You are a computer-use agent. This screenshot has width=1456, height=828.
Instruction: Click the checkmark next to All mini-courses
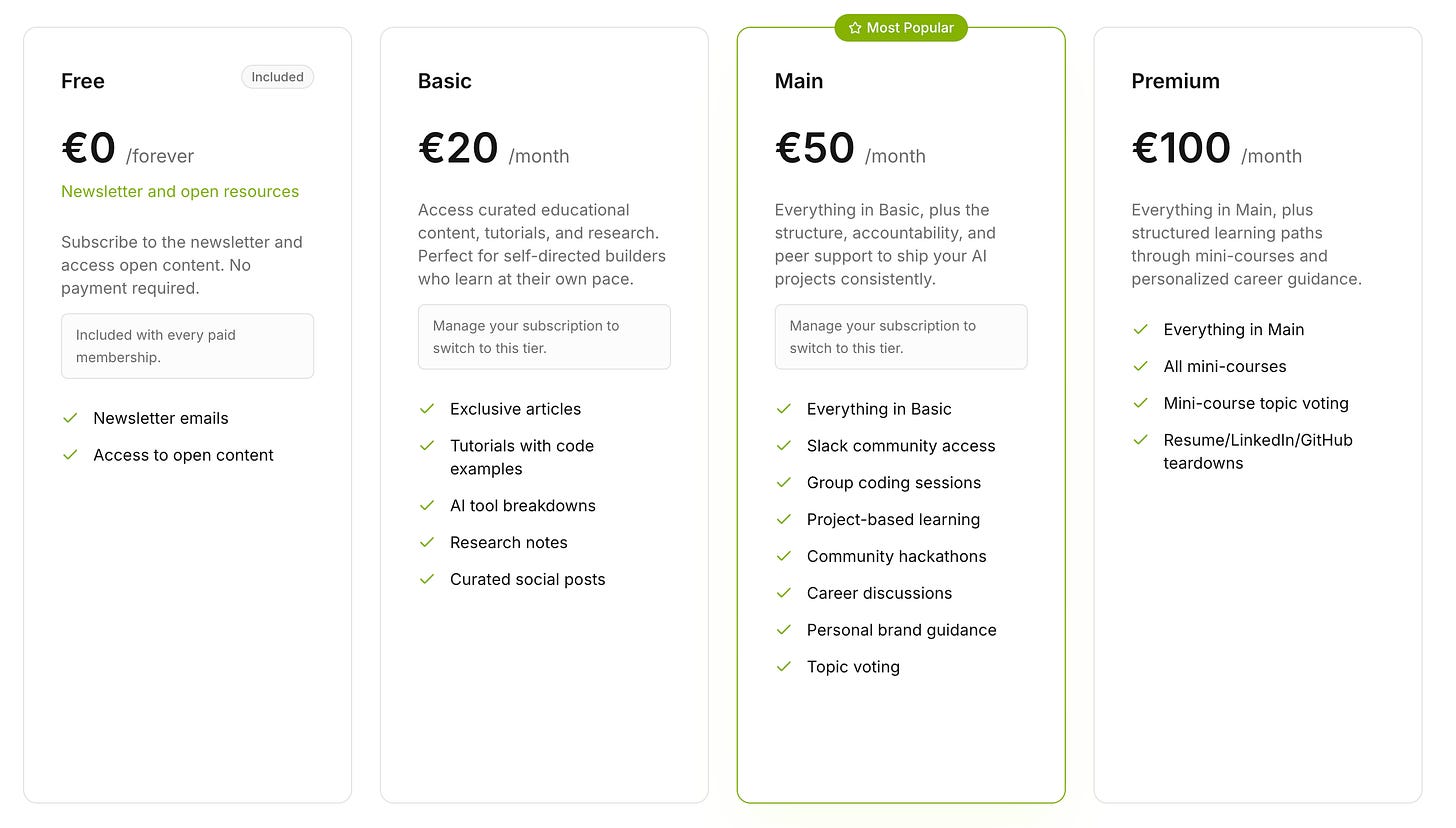pyautogui.click(x=1141, y=366)
